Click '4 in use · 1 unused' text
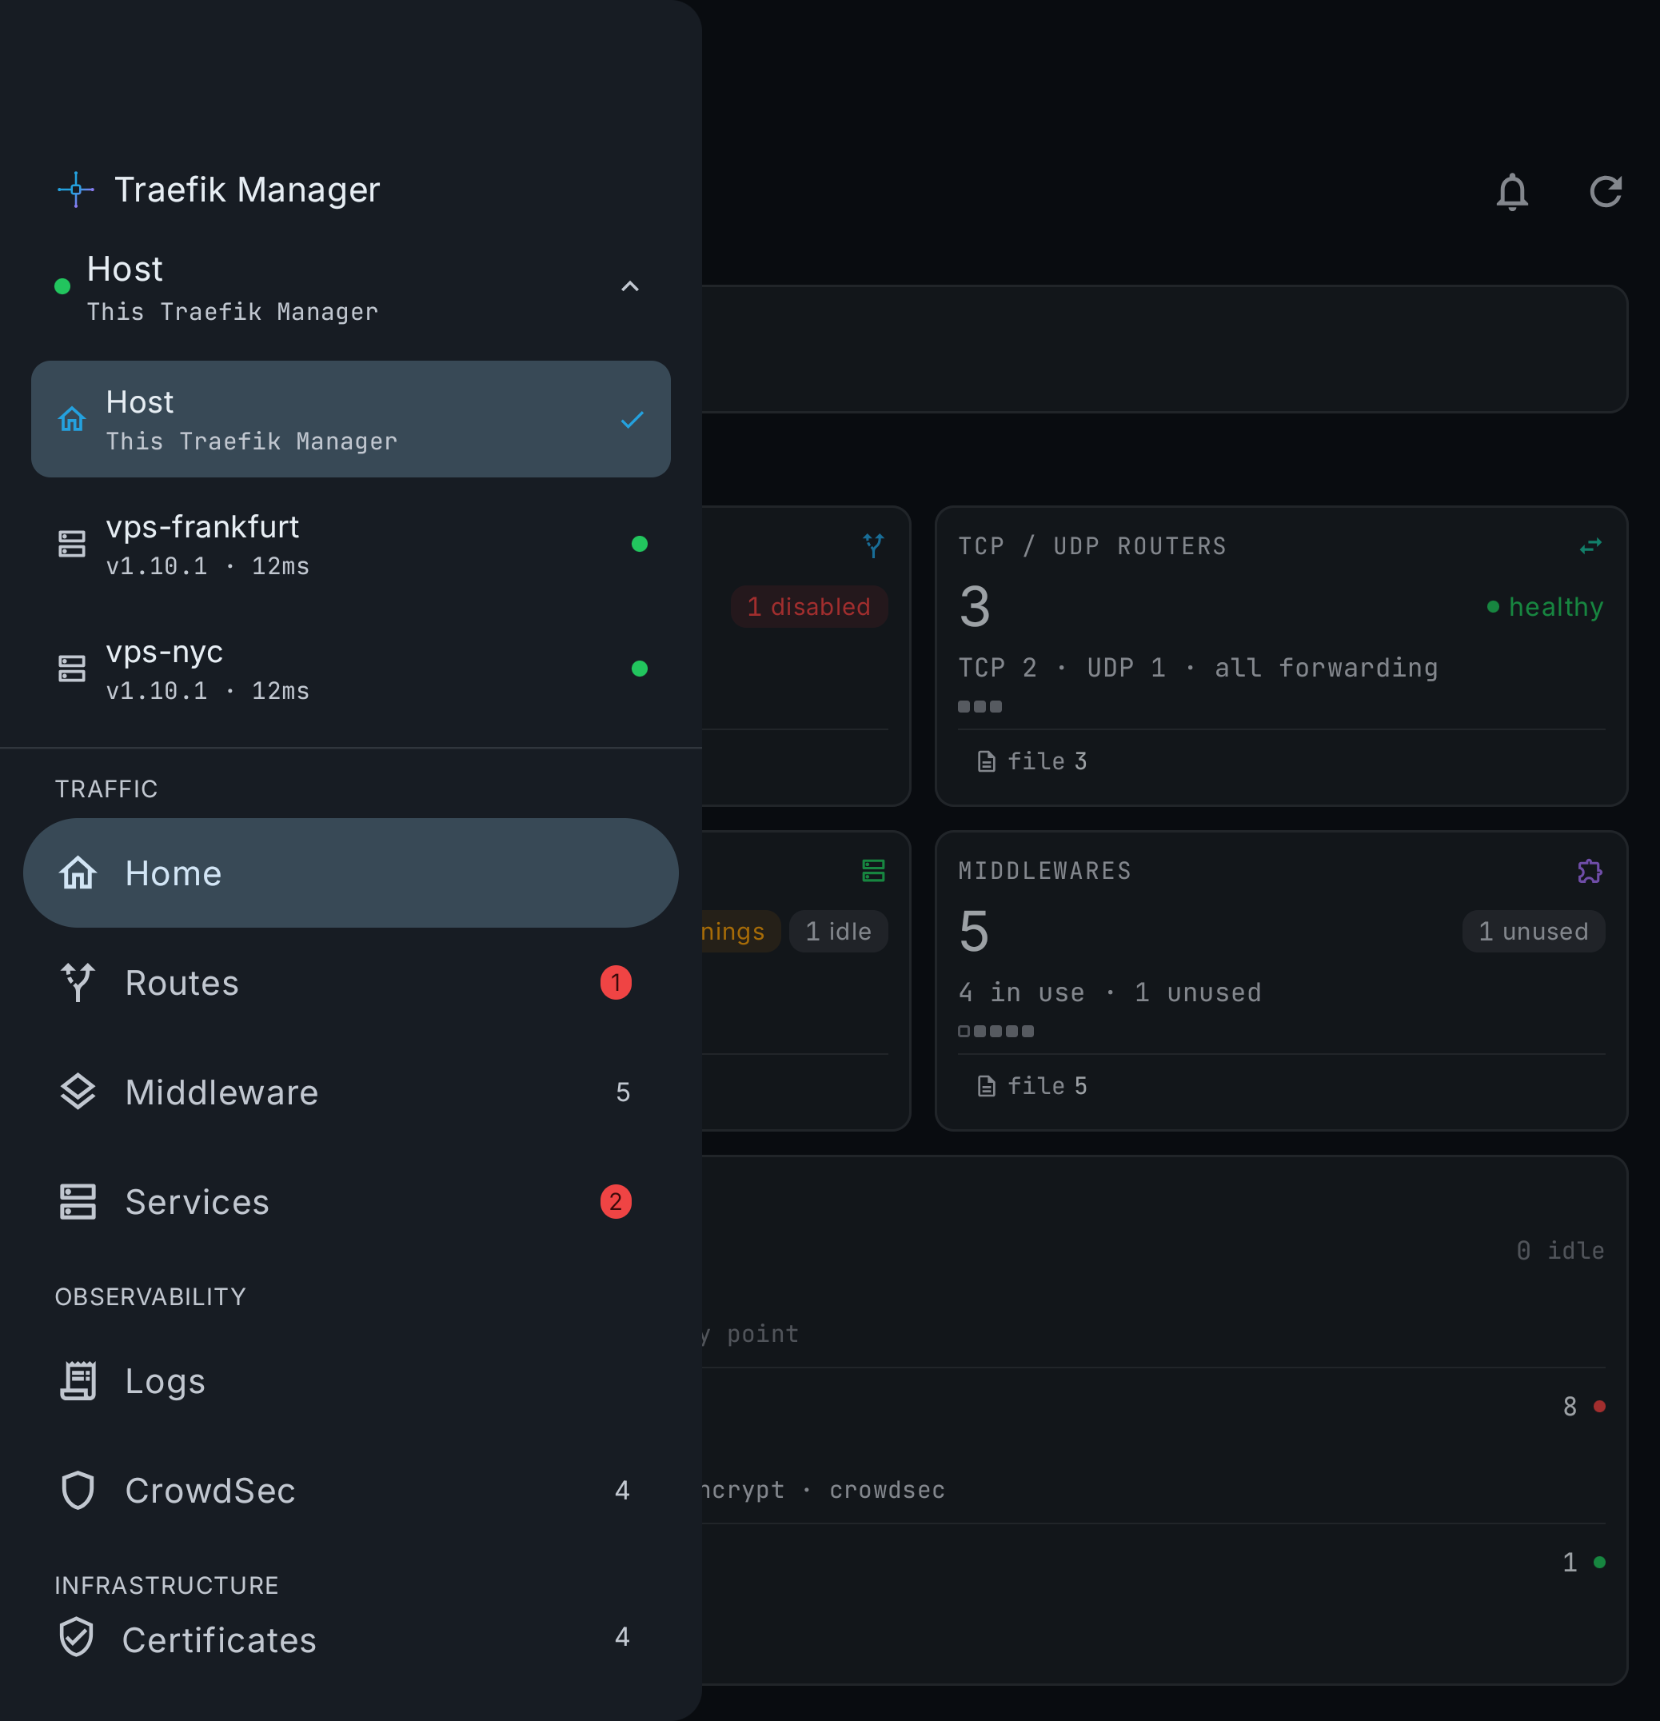 (1110, 993)
